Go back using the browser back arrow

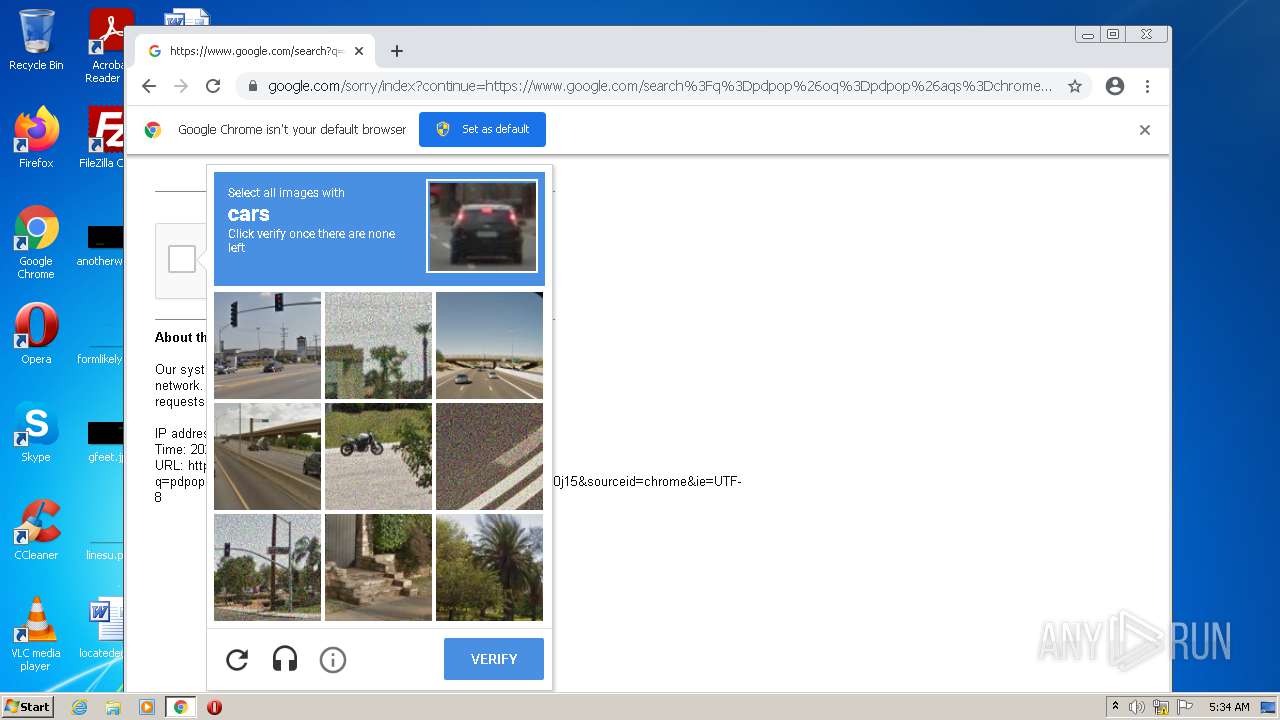click(x=149, y=86)
